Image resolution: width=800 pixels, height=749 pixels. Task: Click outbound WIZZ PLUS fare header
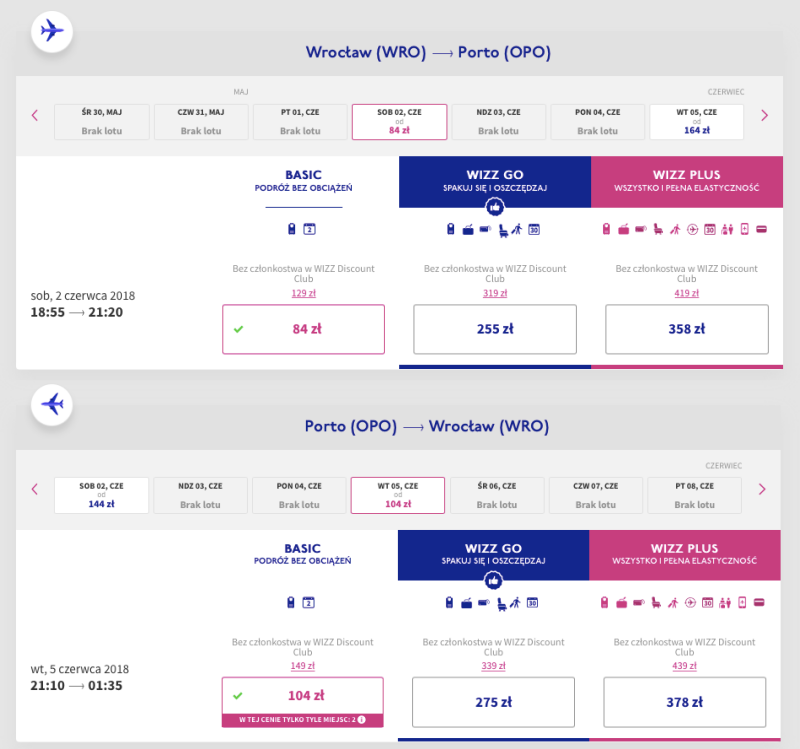687,181
